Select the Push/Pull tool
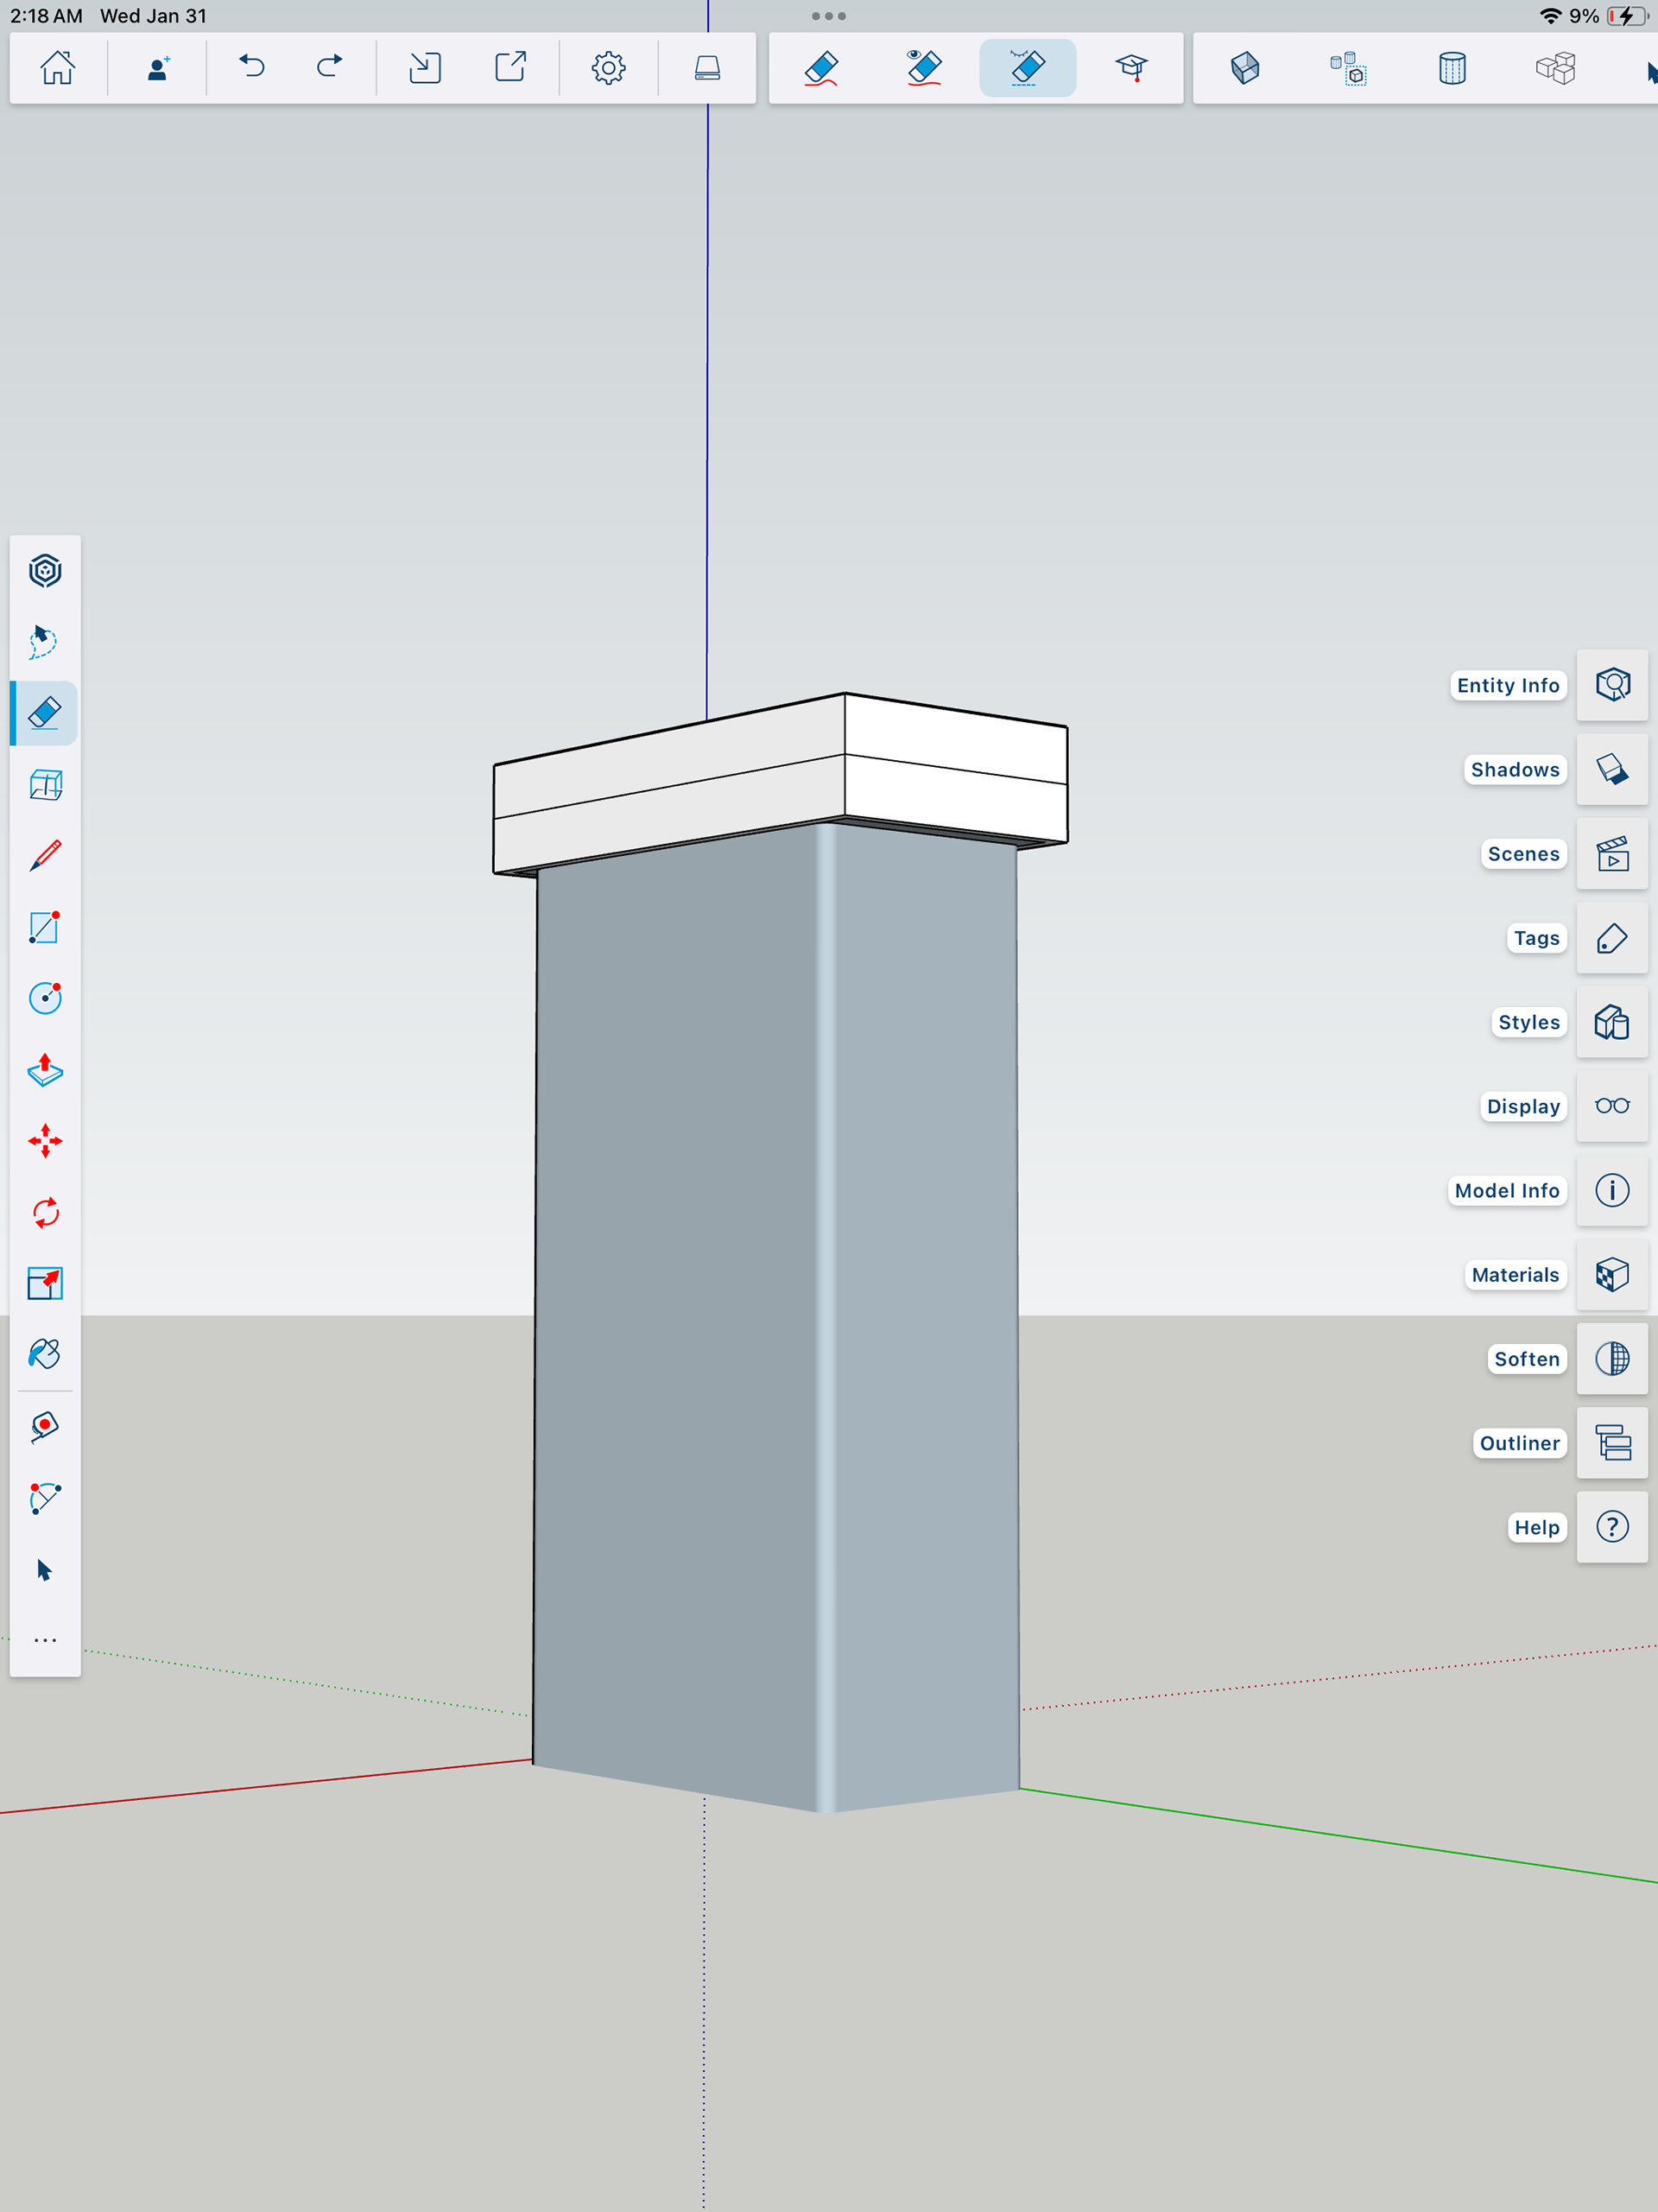The height and width of the screenshot is (2212, 1658). coord(45,1070)
